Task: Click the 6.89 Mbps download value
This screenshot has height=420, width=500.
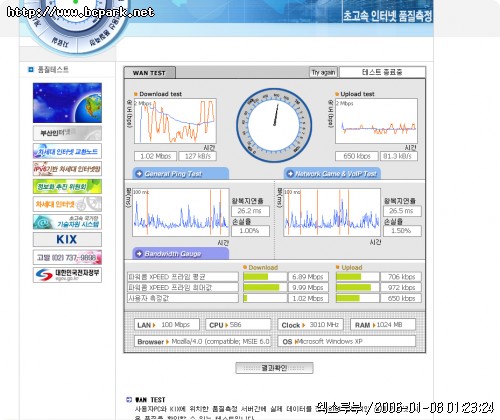Action: 308,277
